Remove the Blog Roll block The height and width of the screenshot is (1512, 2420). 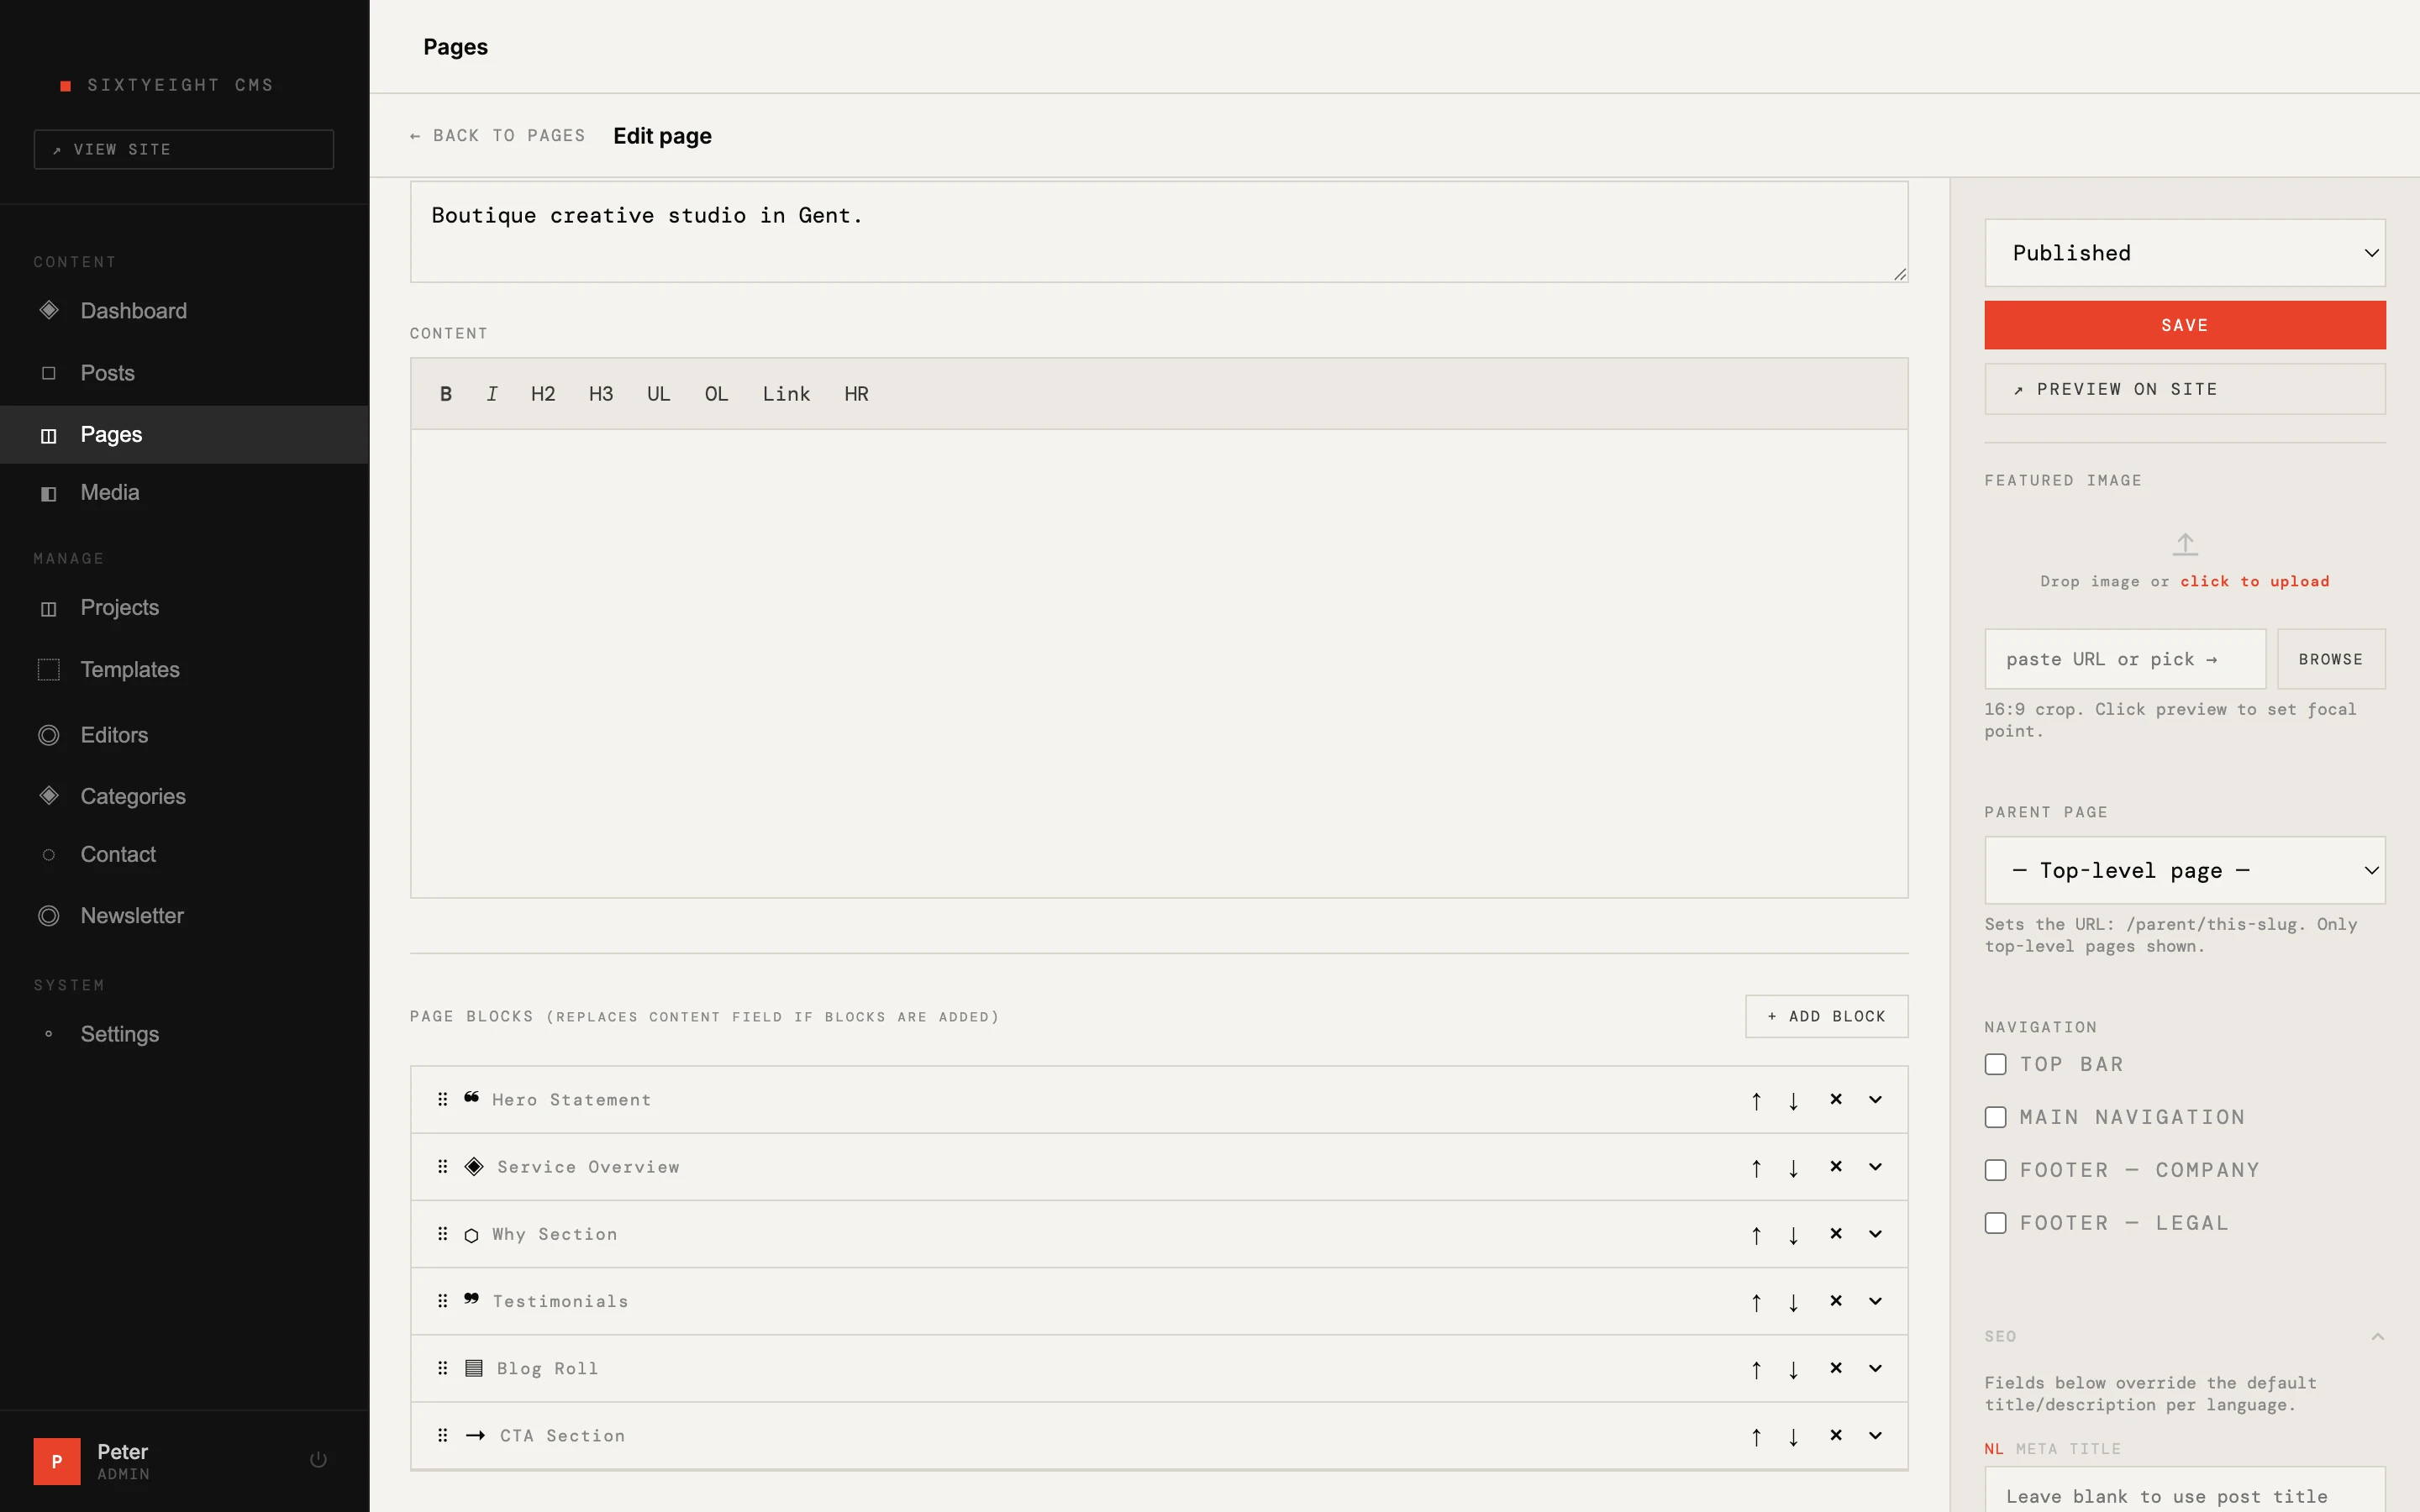tap(1836, 1368)
